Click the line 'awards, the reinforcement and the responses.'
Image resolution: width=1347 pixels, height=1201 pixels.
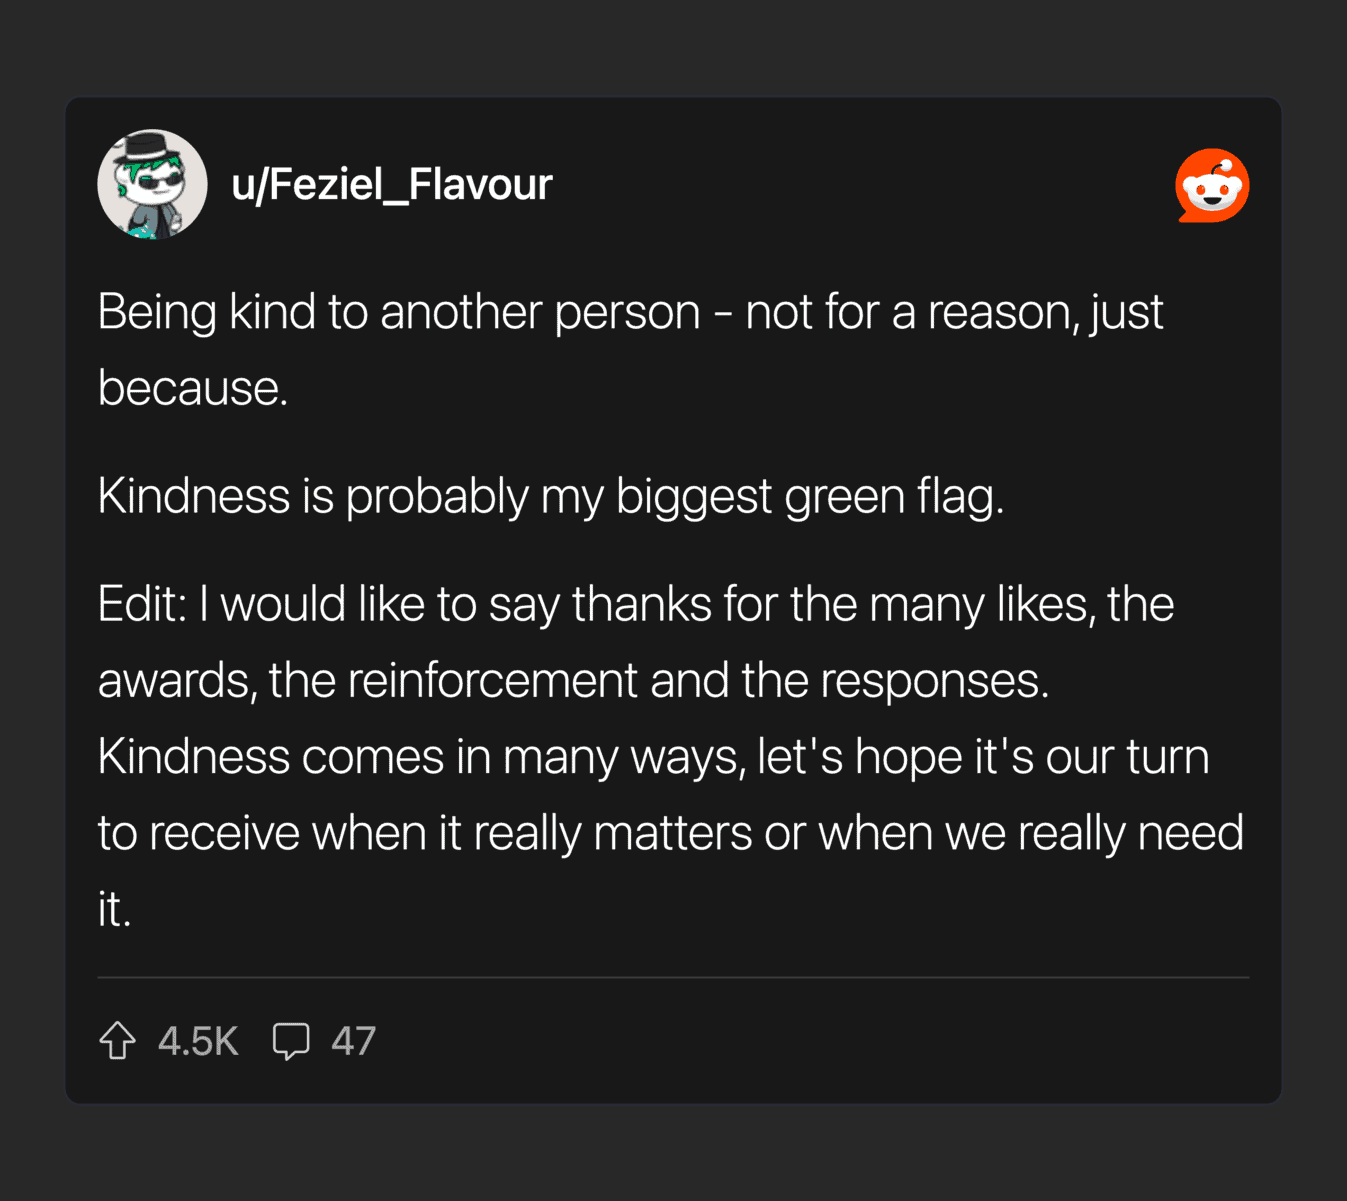pos(574,680)
